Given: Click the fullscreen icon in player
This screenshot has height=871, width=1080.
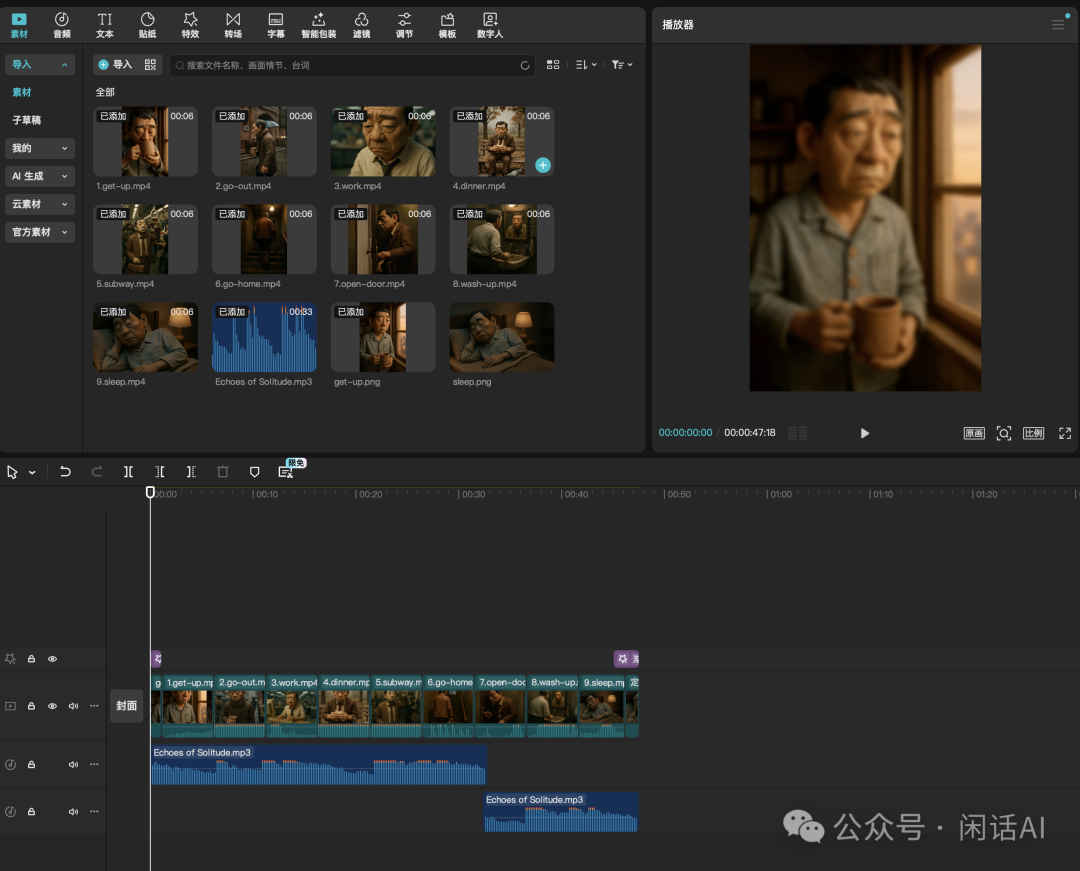Looking at the screenshot, I should tap(1065, 433).
